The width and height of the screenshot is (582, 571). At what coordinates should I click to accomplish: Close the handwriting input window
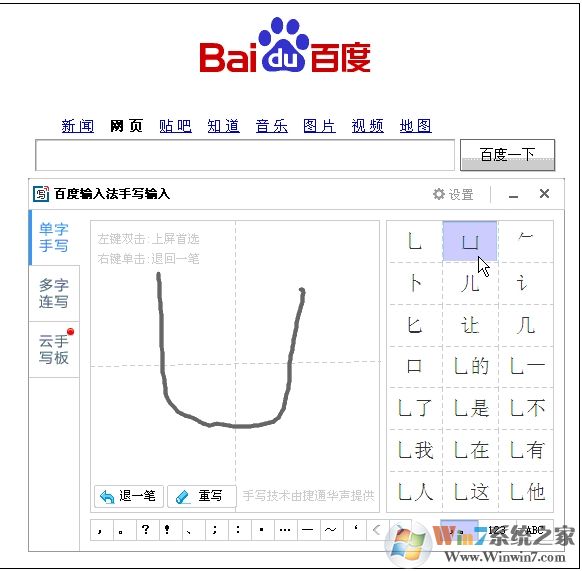coord(544,193)
